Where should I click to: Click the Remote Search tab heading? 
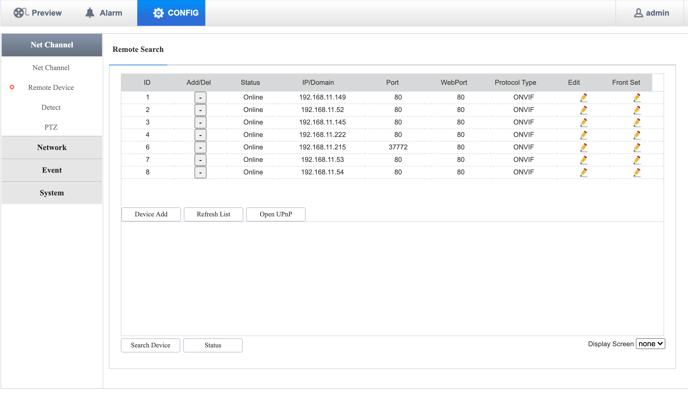coord(138,49)
